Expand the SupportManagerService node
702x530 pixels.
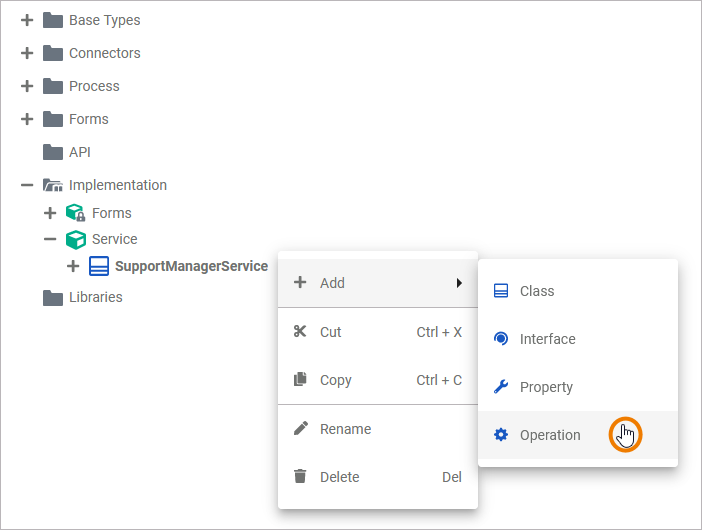[x=73, y=267]
